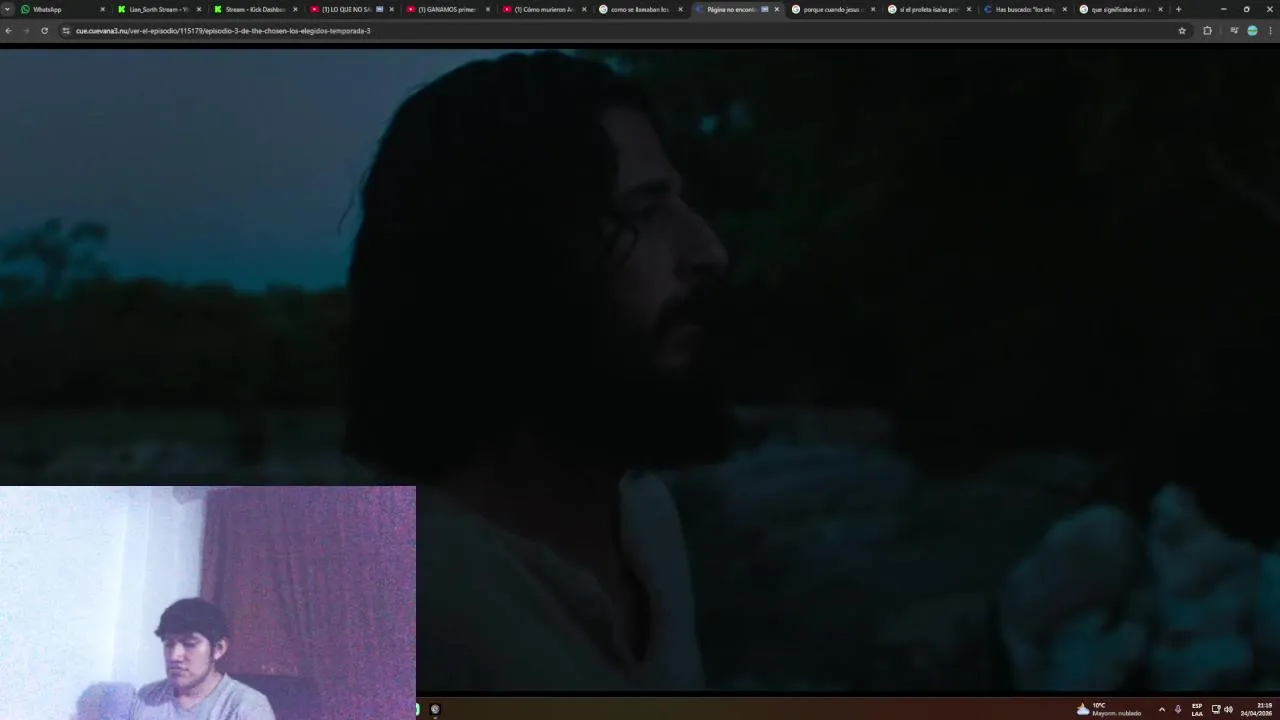
Task: Close the 'GANAMOS primer' tab
Action: pyautogui.click(x=488, y=9)
